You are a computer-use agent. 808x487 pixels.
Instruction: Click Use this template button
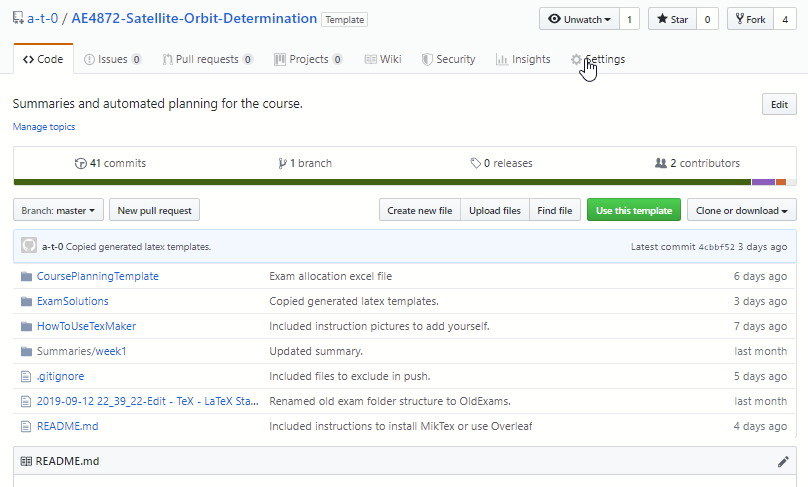pyautogui.click(x=634, y=210)
